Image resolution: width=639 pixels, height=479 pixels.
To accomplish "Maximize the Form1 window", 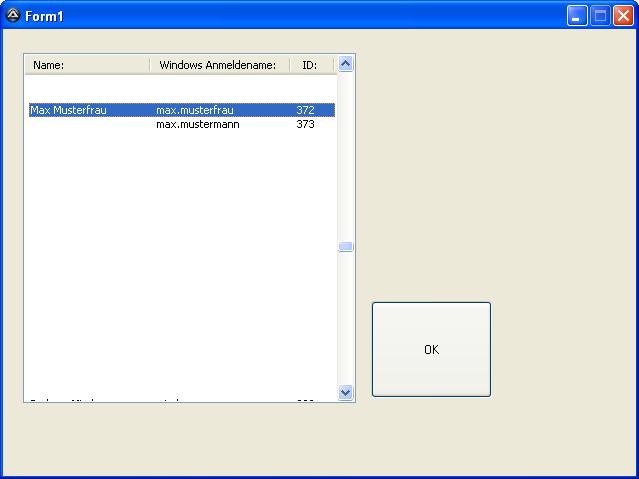I will 600,16.
